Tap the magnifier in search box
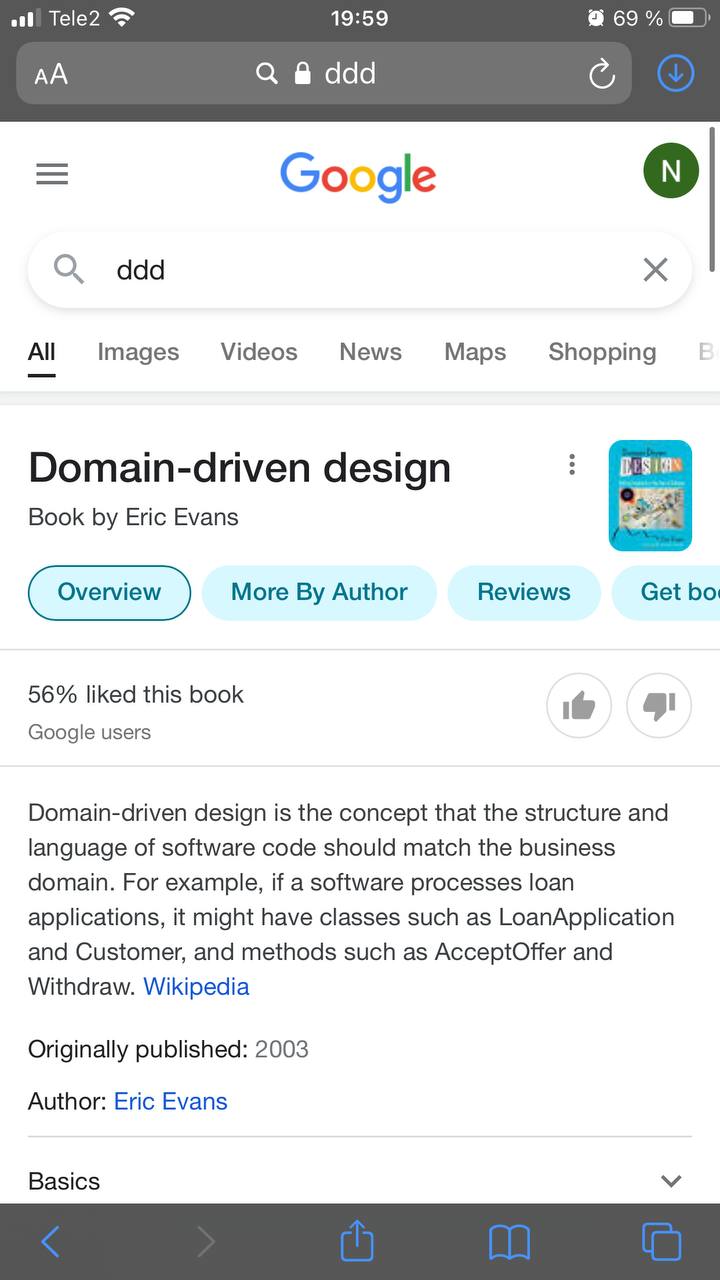Viewport: 720px width, 1280px height. coord(68,269)
